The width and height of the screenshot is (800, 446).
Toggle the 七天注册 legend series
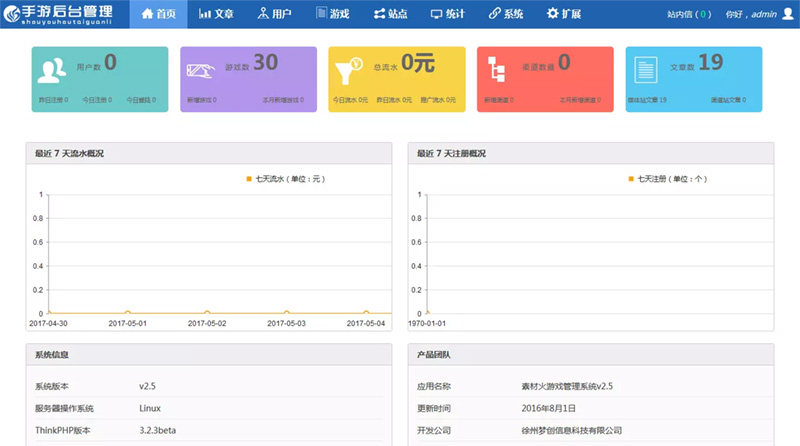(x=667, y=178)
